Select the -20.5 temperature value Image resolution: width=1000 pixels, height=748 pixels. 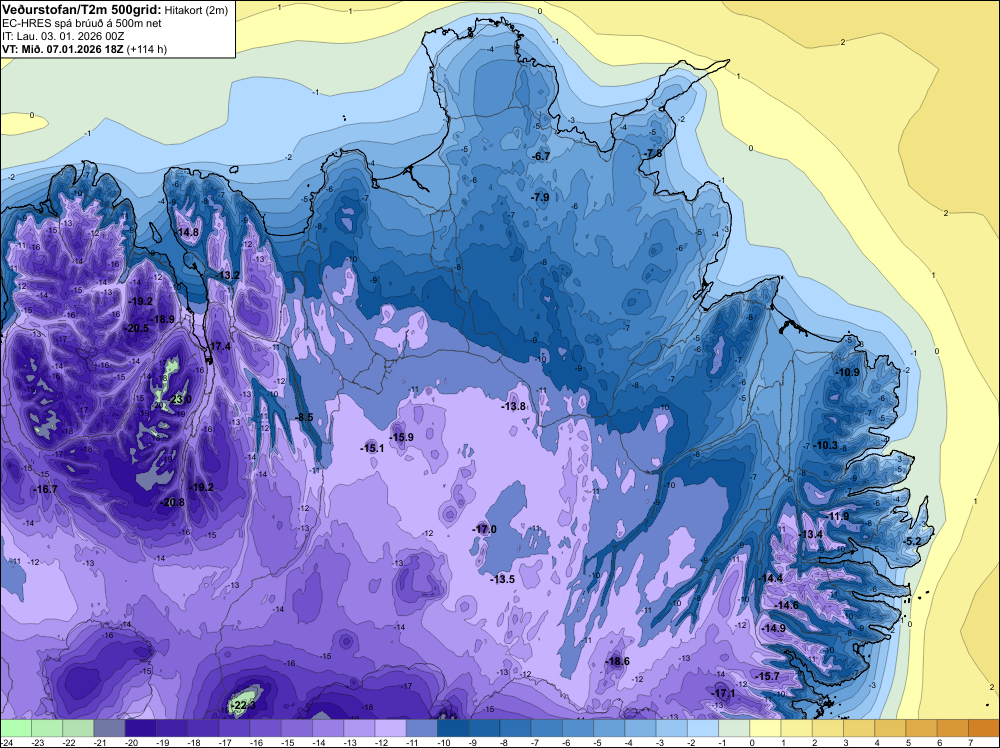click(x=137, y=328)
